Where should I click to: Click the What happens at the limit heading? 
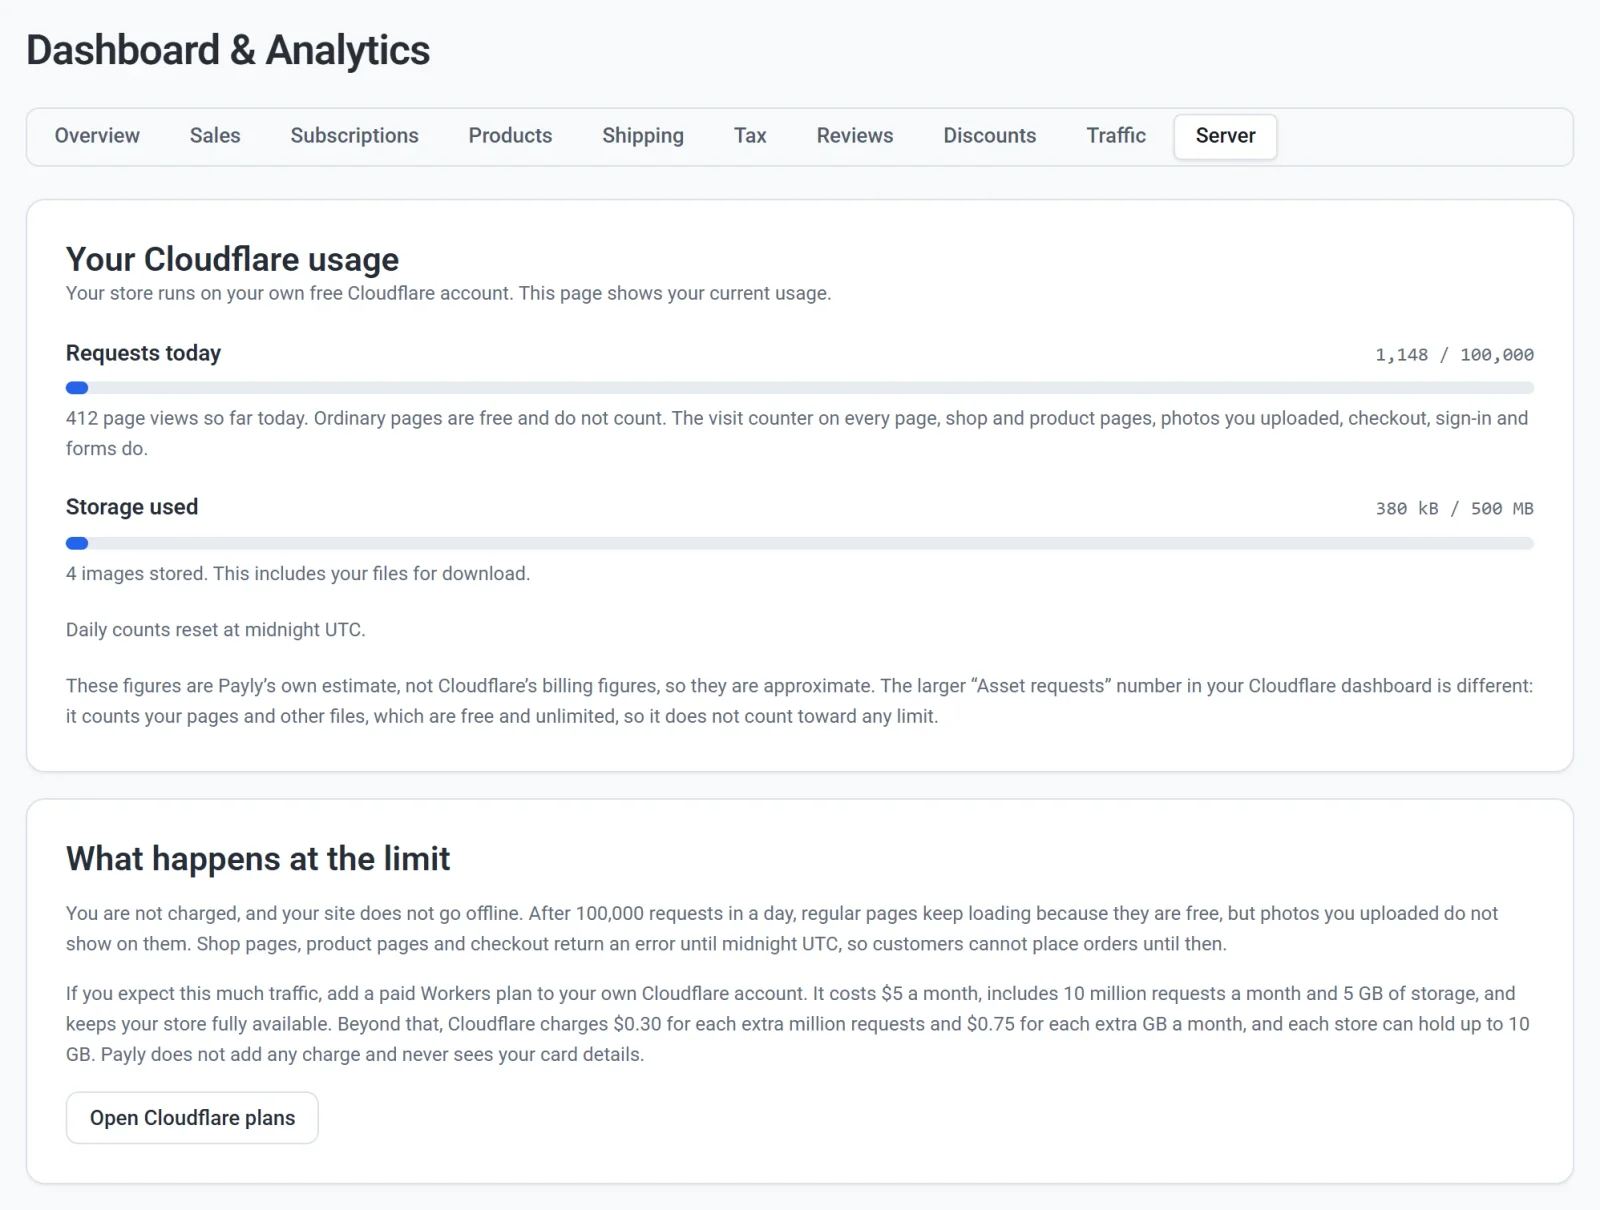coord(258,859)
